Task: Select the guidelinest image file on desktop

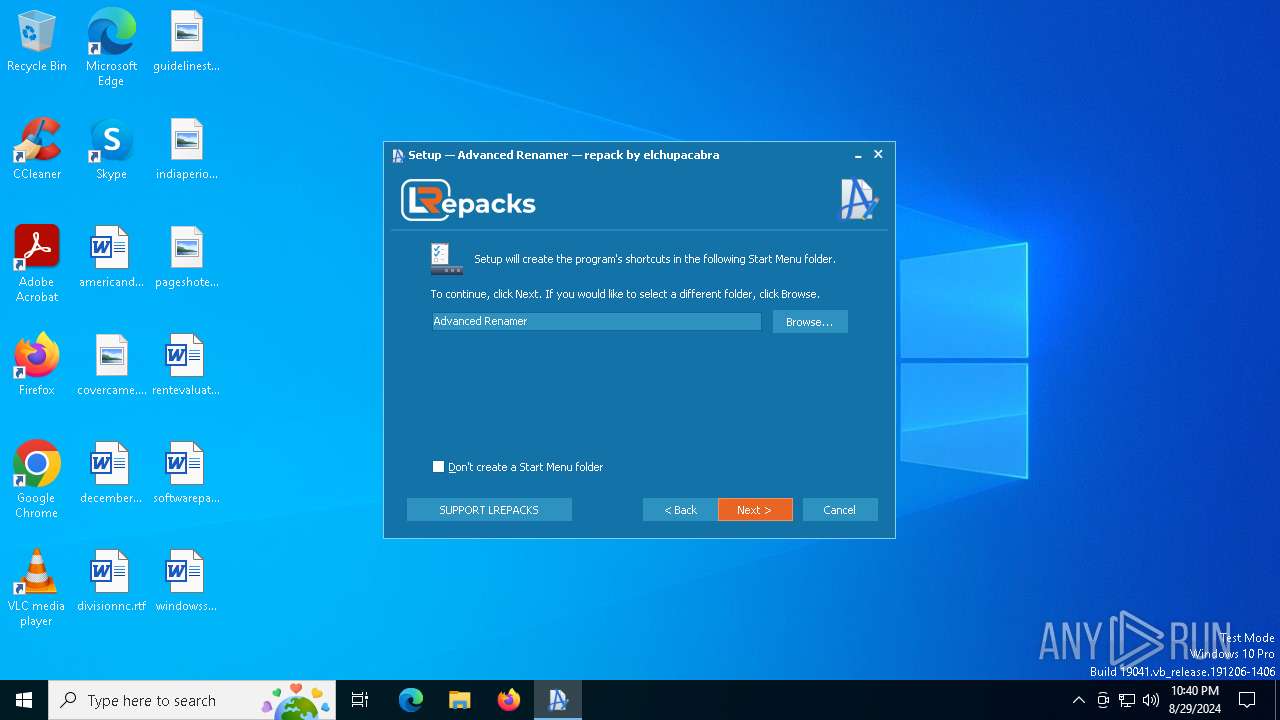Action: pos(186,42)
